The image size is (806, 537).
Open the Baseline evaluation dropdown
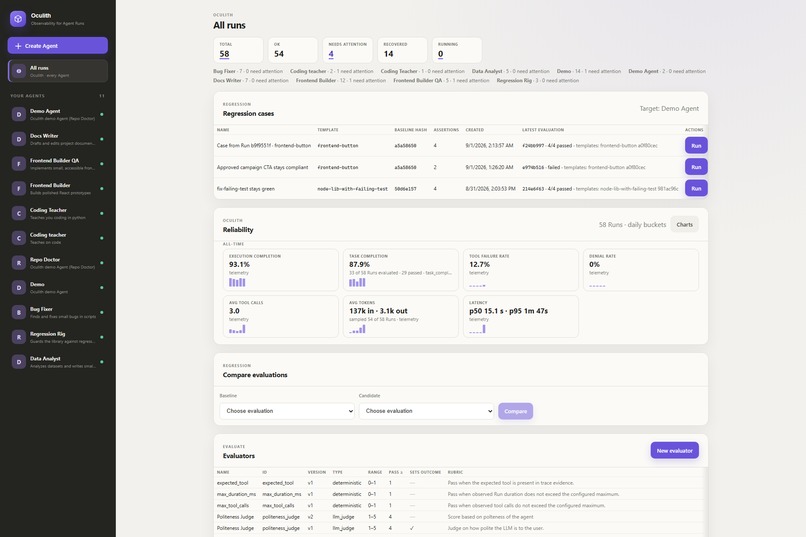point(287,411)
